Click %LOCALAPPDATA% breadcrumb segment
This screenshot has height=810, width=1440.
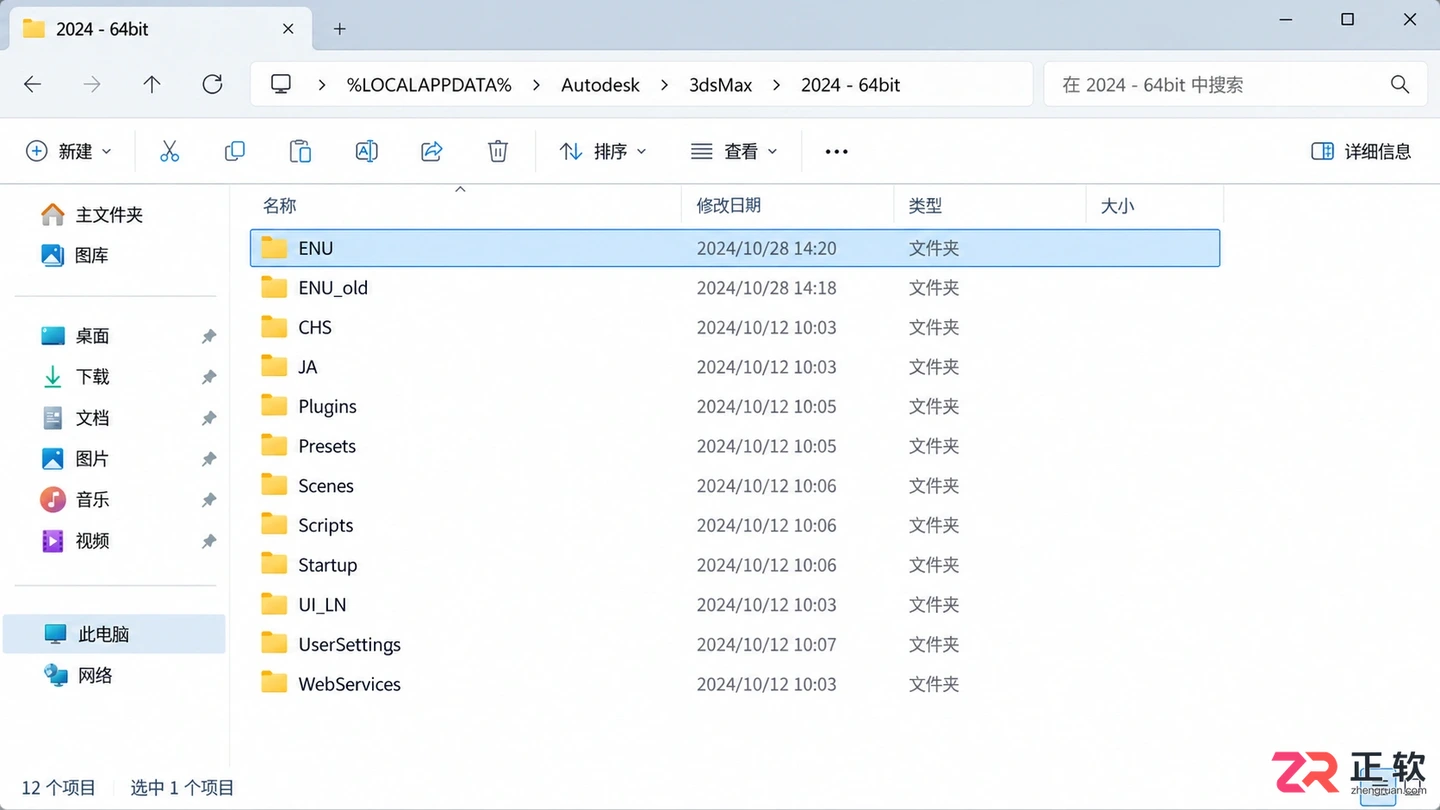coord(429,85)
